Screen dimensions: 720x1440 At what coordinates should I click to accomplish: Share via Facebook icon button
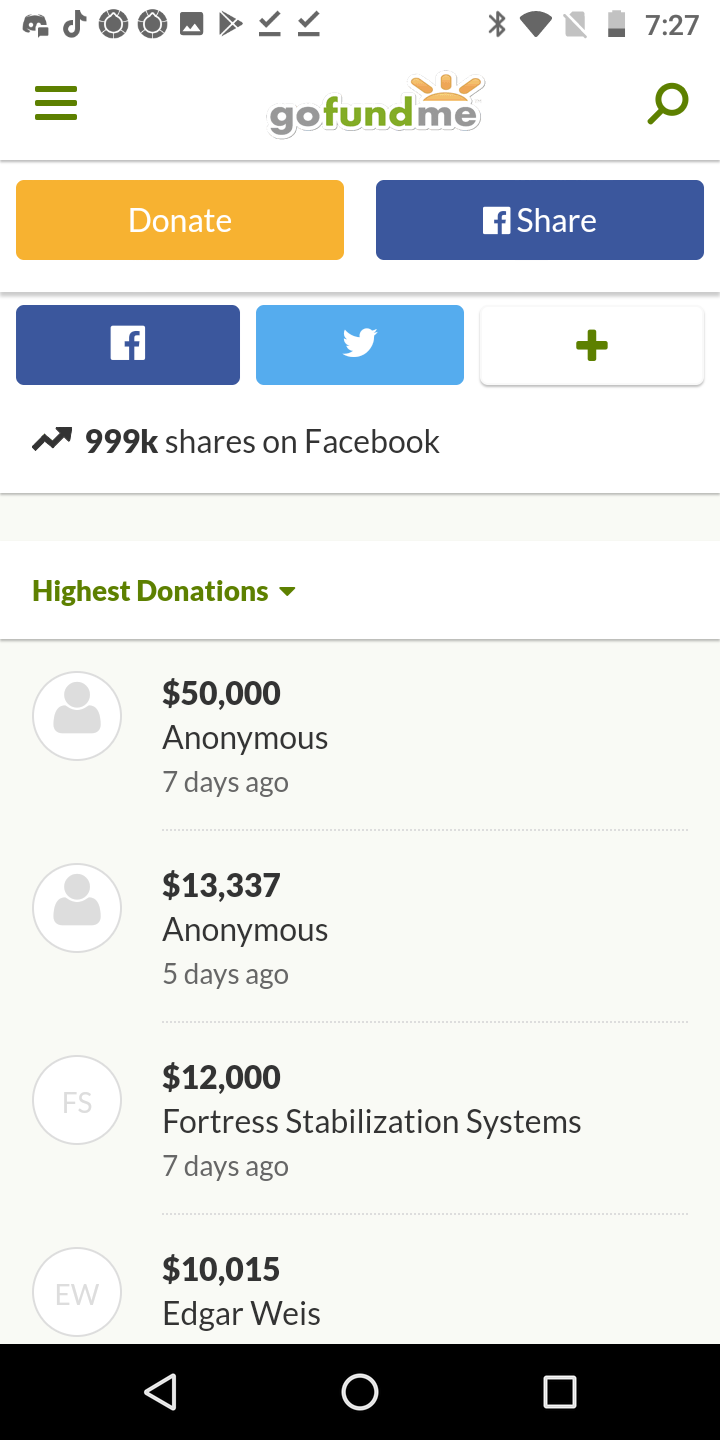[x=128, y=345]
